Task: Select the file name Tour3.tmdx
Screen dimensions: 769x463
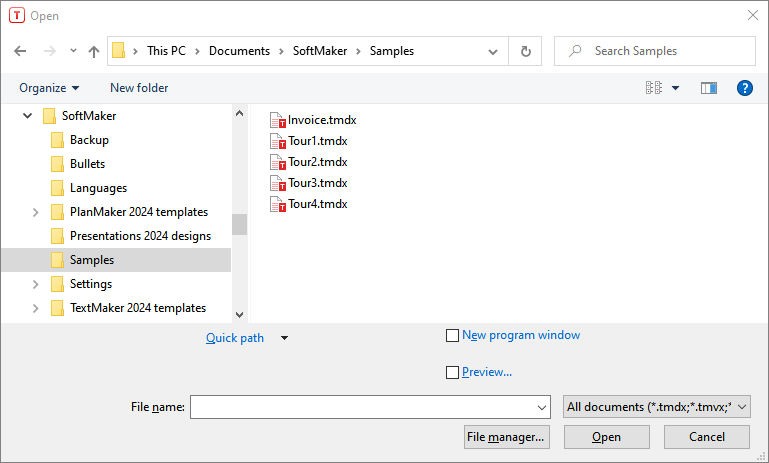Action: pyautogui.click(x=318, y=184)
